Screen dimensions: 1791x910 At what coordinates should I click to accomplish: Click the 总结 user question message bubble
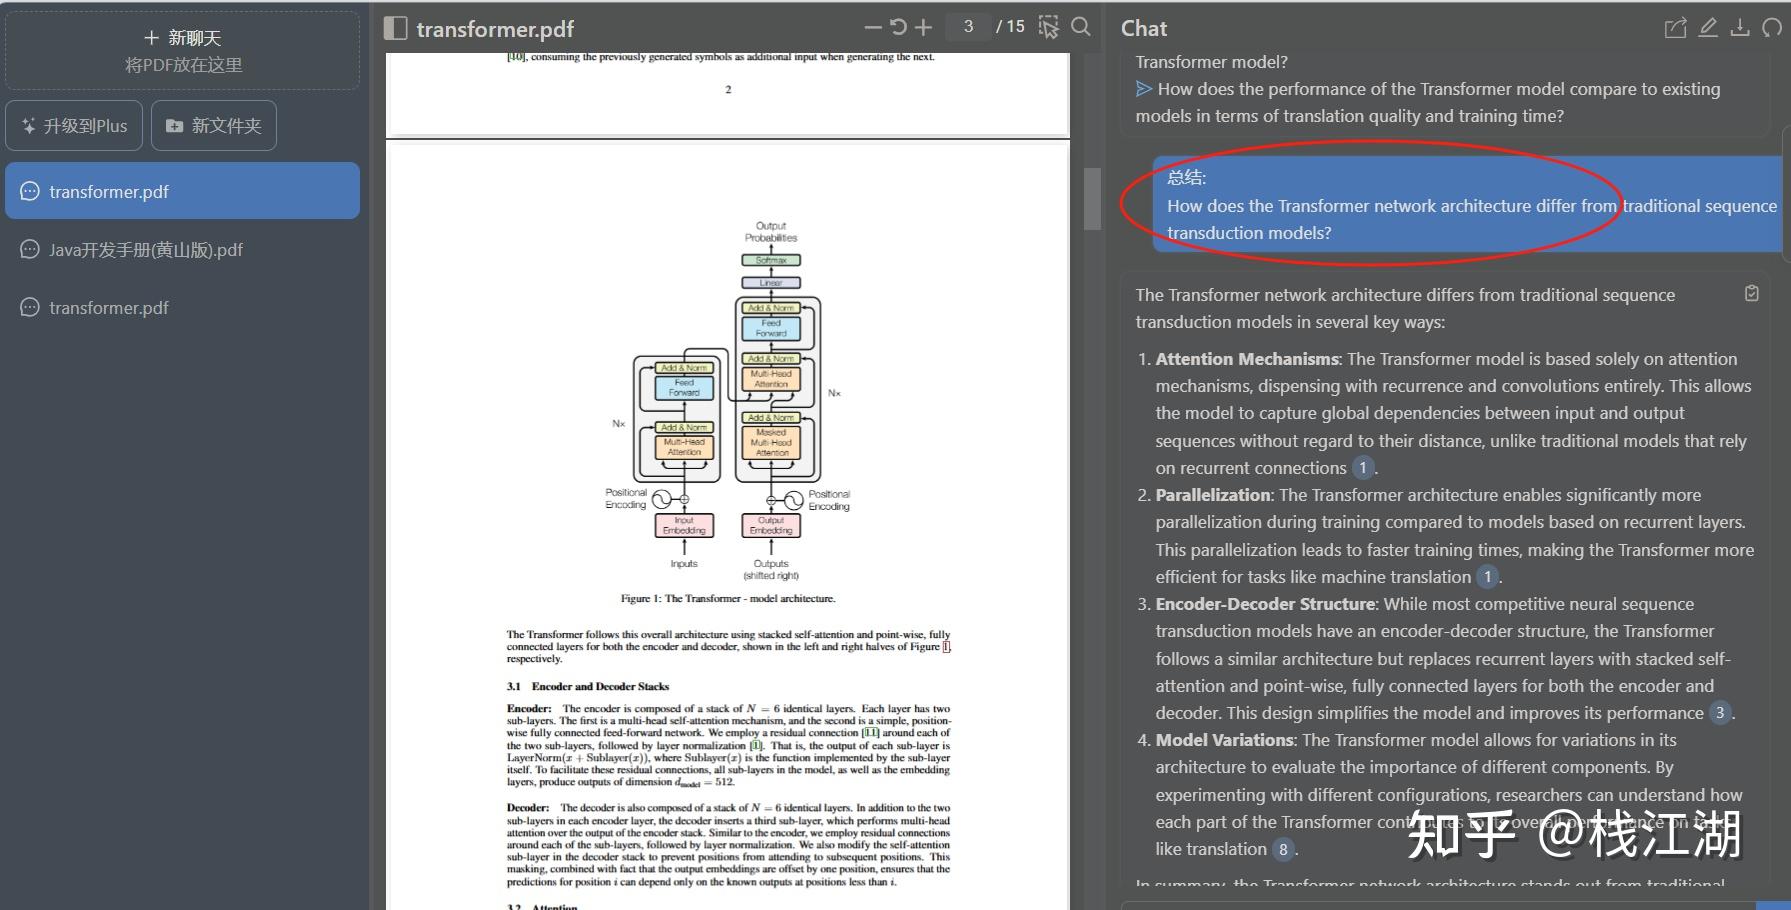pos(1468,204)
